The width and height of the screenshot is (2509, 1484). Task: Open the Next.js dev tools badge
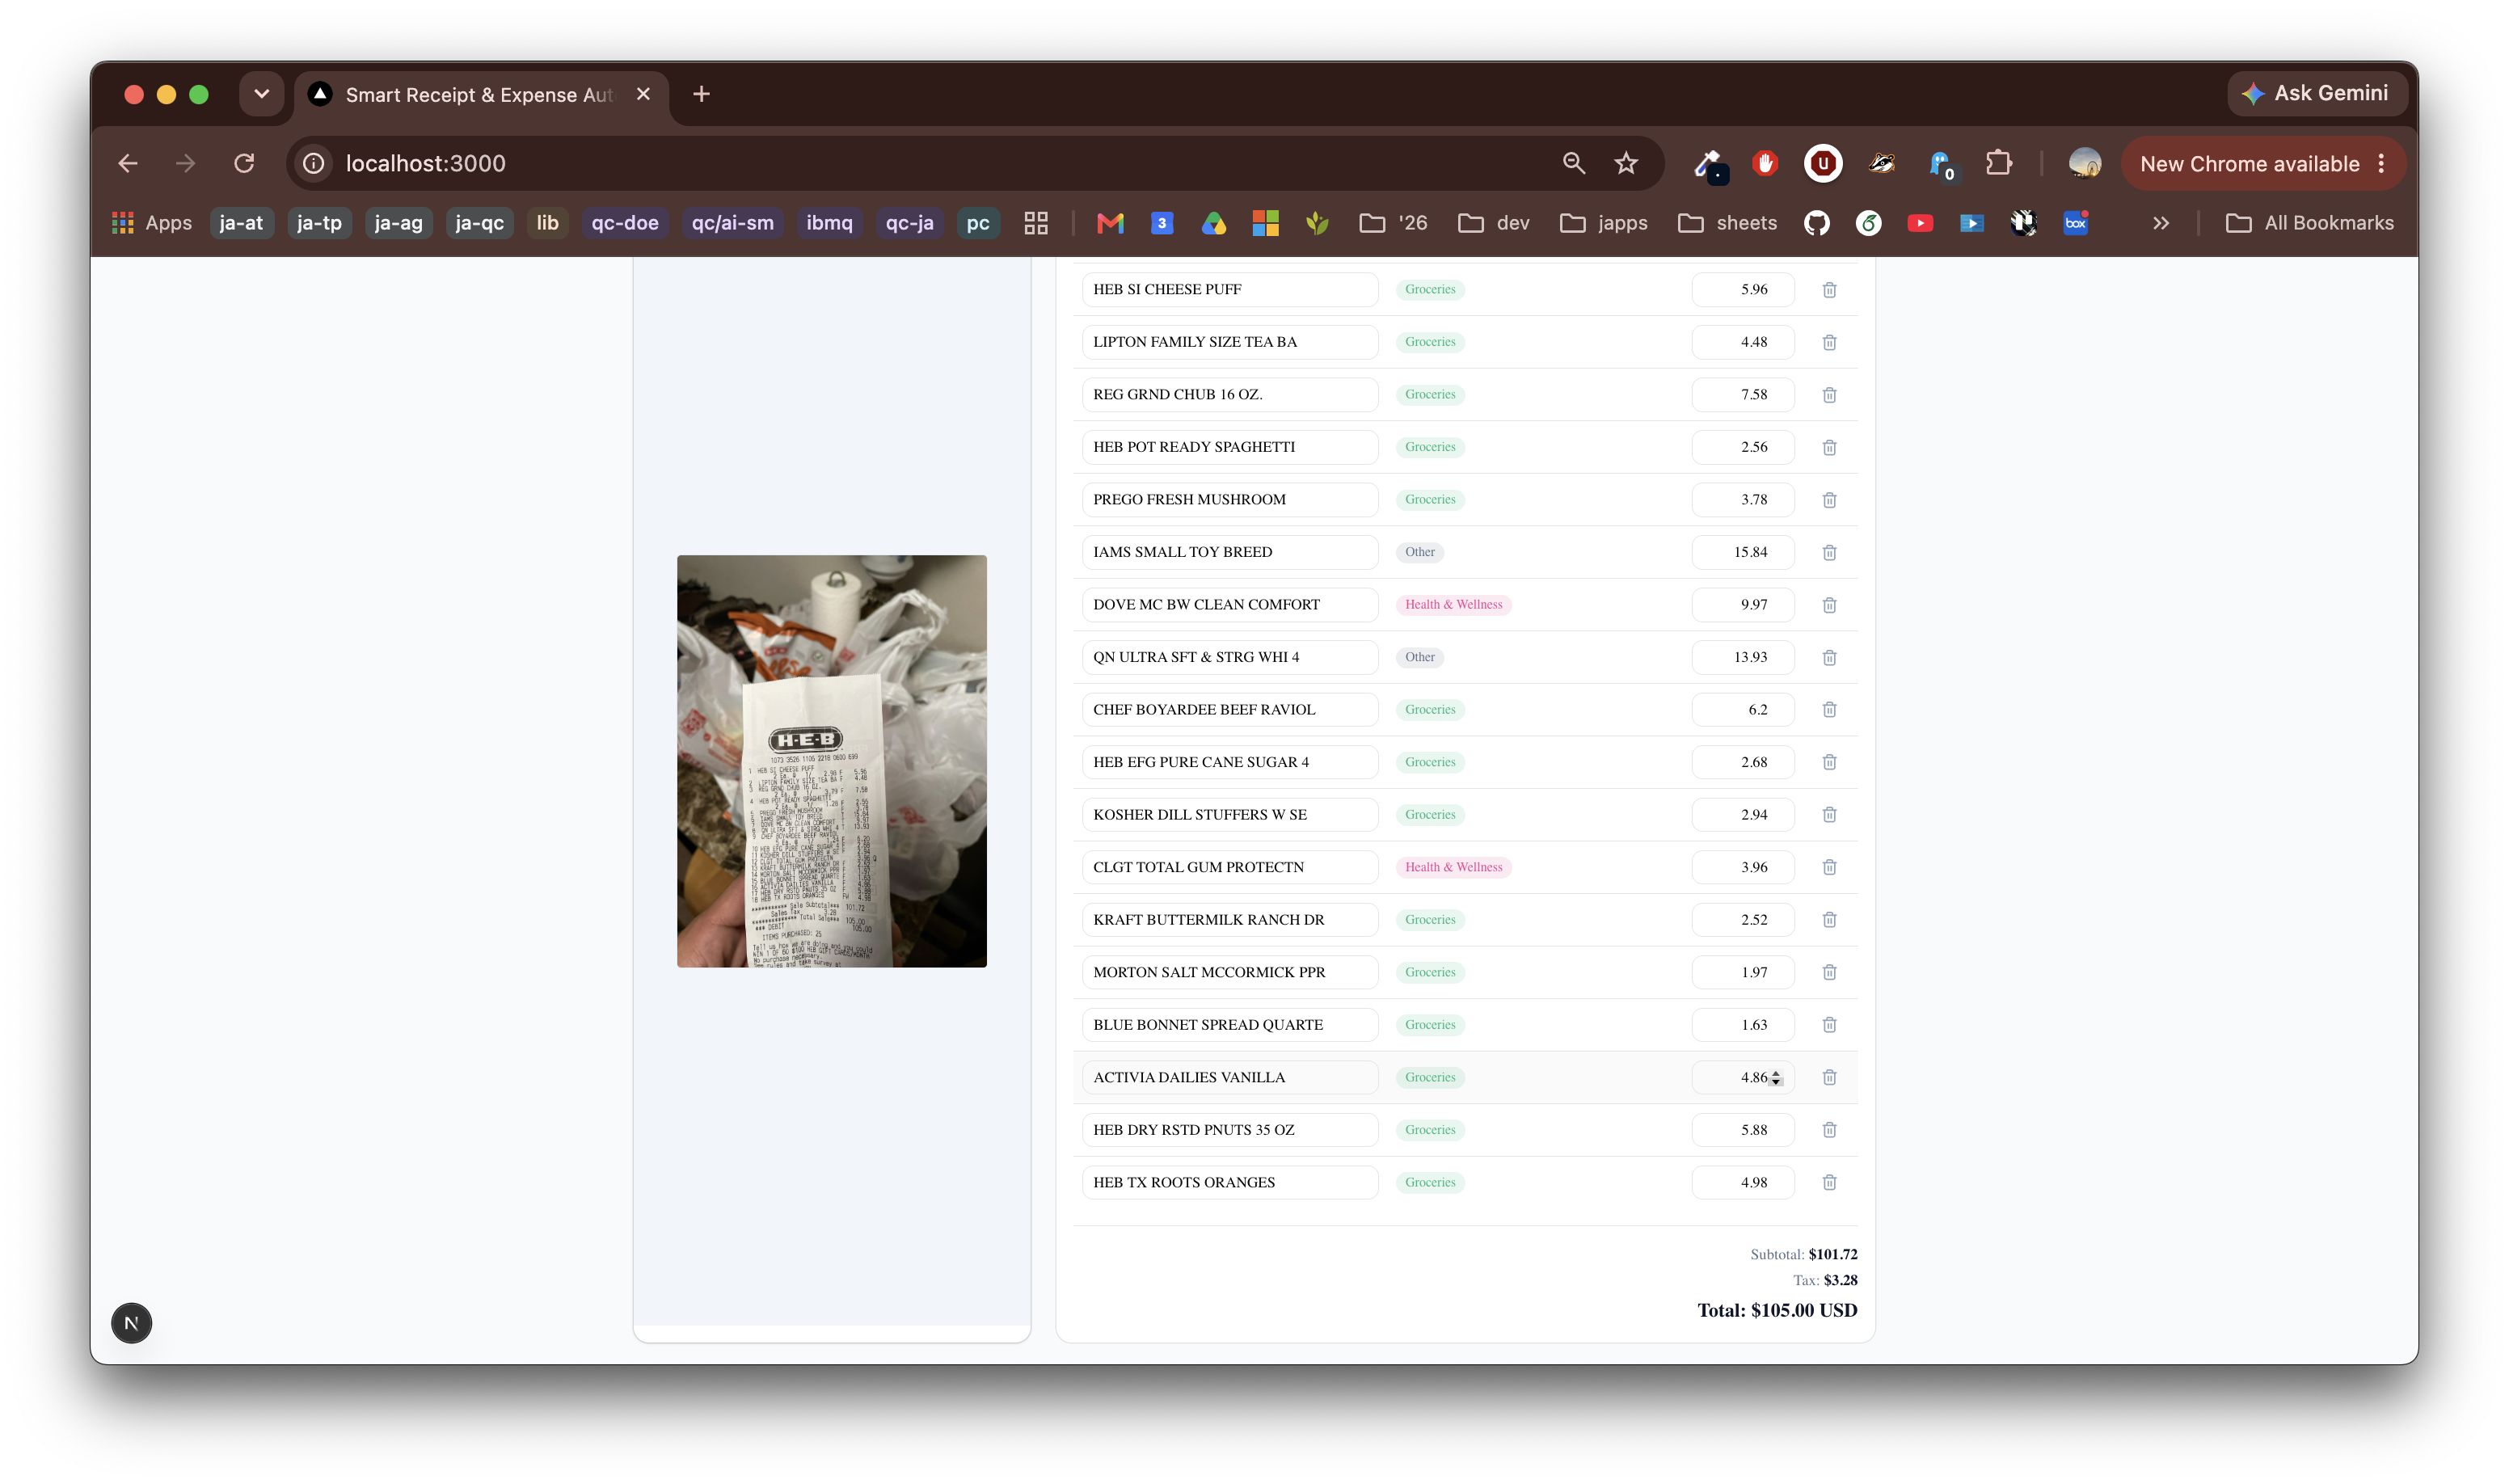(x=131, y=1323)
